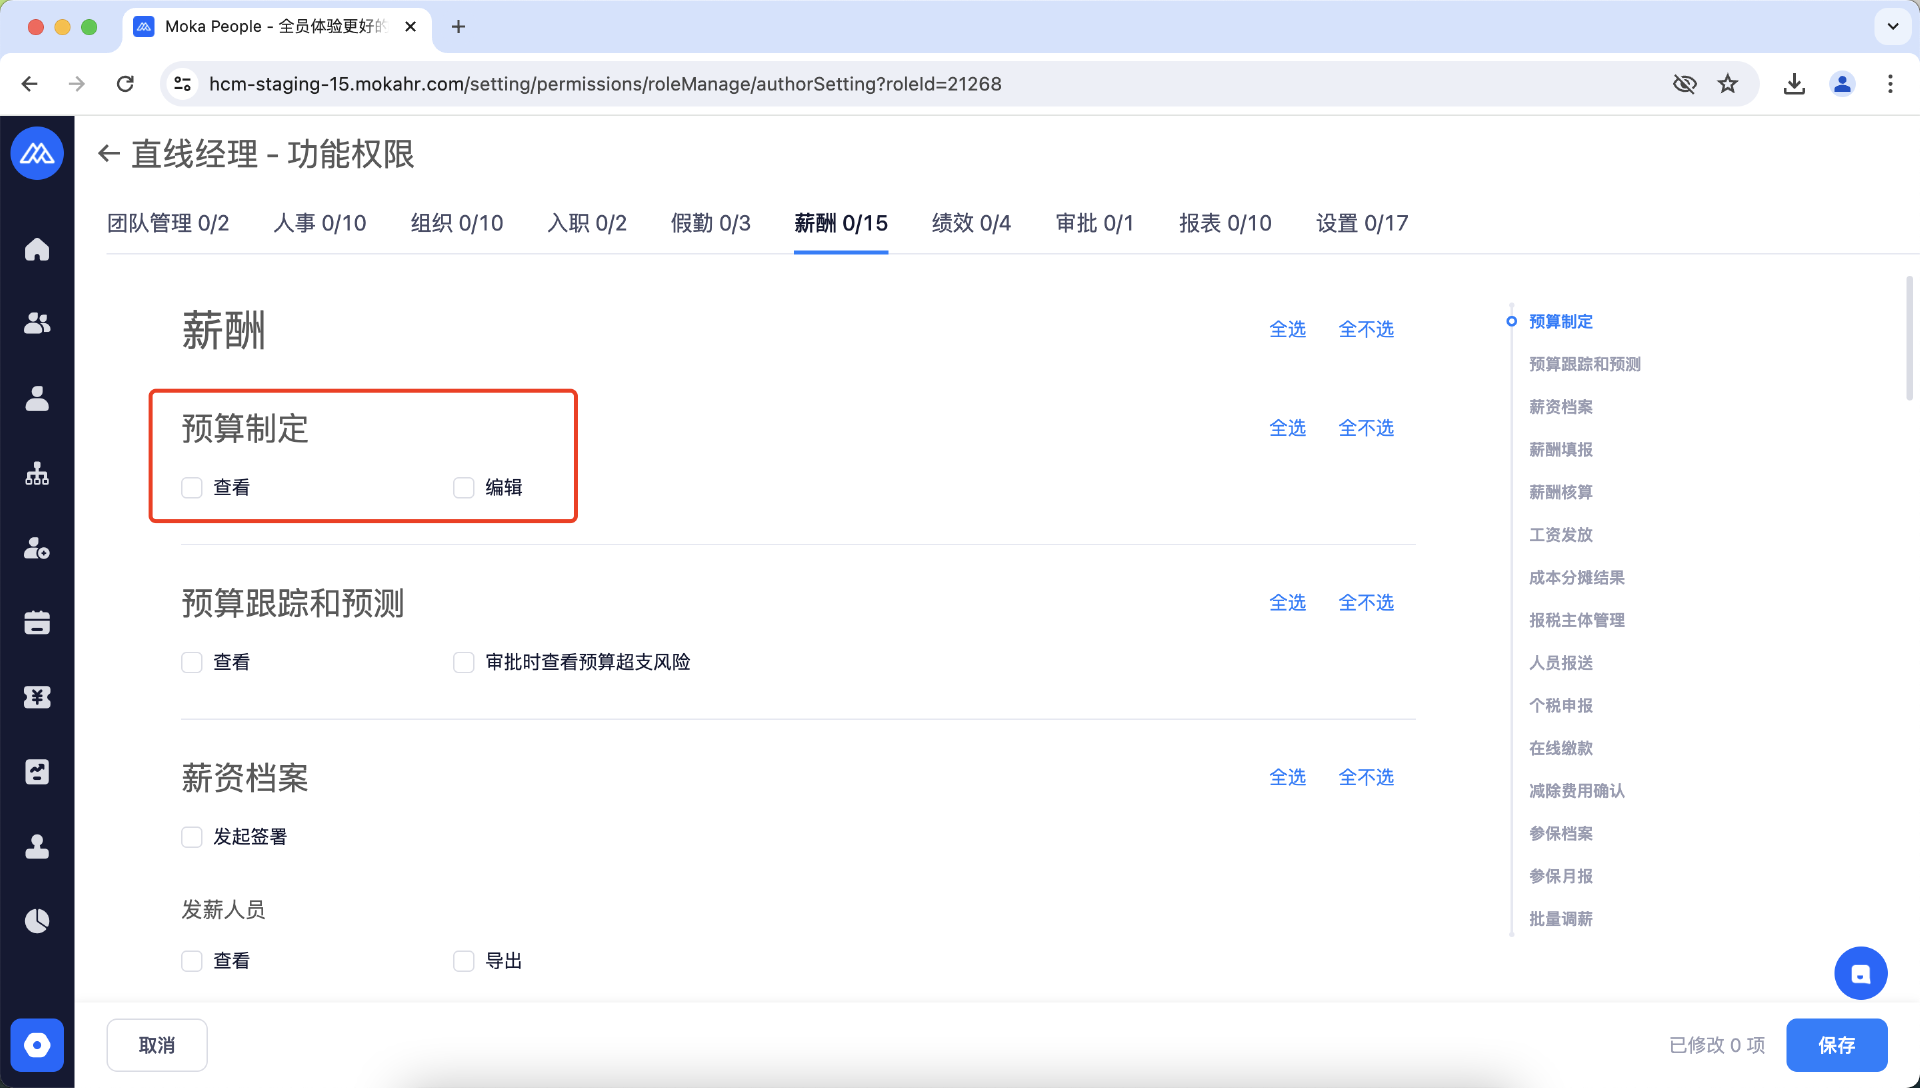Check 查看 under 发薪人员

(x=192, y=961)
